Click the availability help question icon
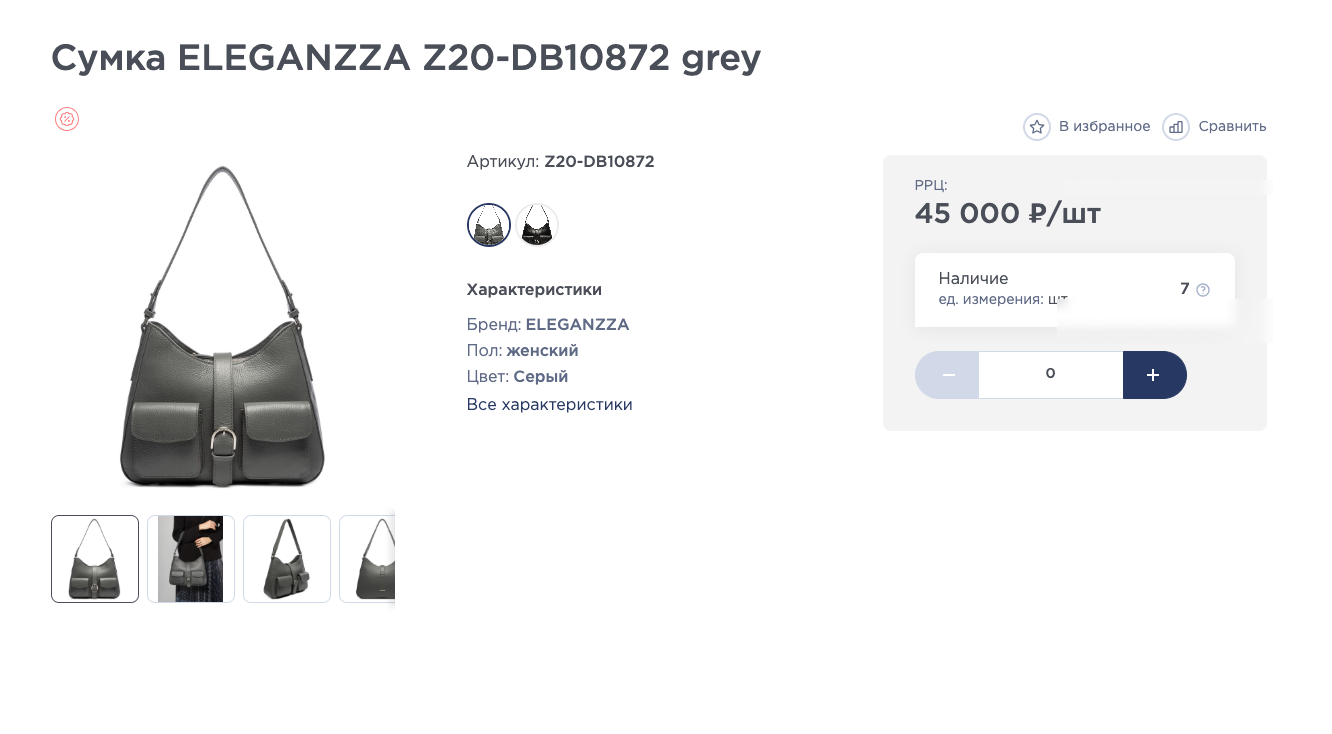The width and height of the screenshot is (1332, 734). (x=1203, y=290)
